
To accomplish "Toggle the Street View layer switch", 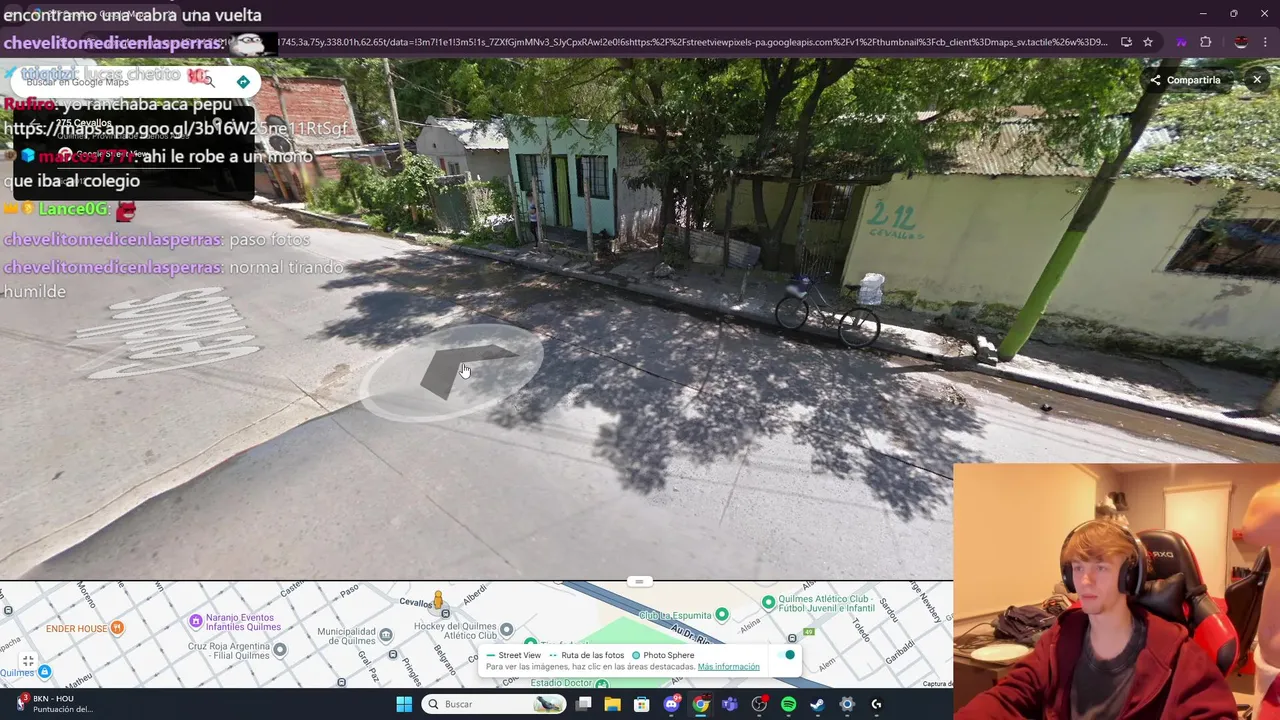I will (x=787, y=655).
